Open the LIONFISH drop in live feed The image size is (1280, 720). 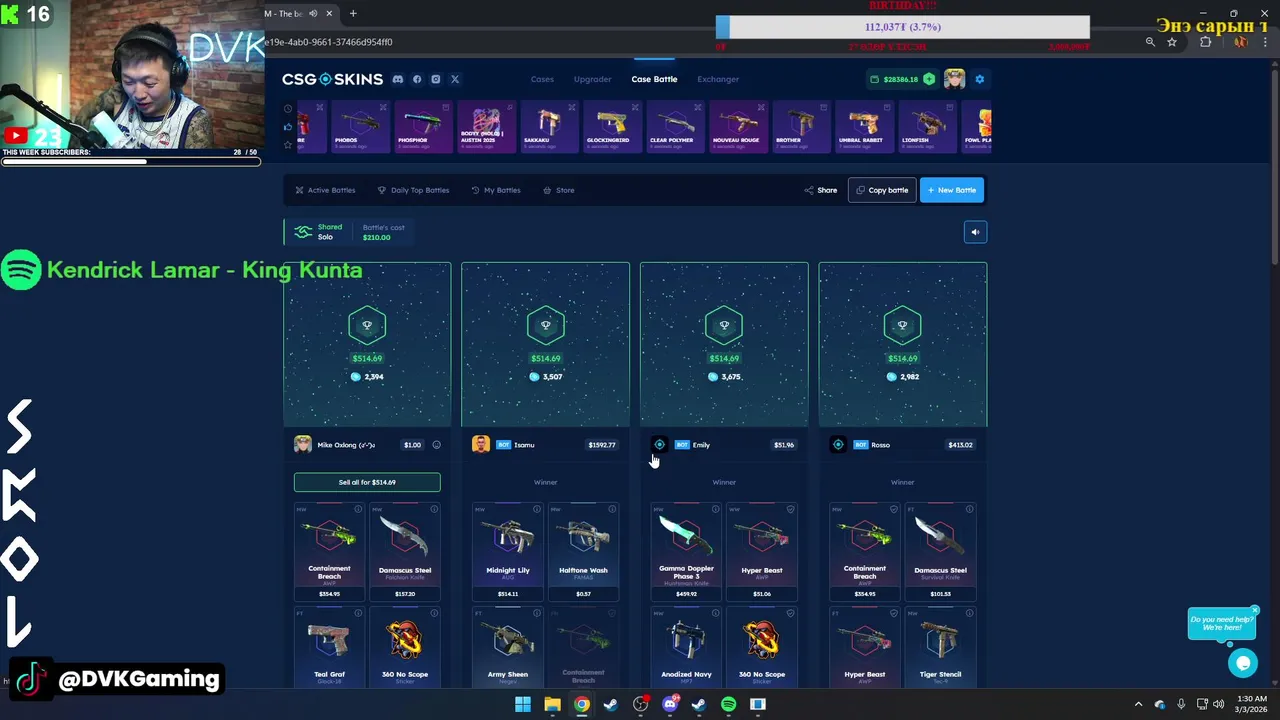pyautogui.click(x=927, y=126)
